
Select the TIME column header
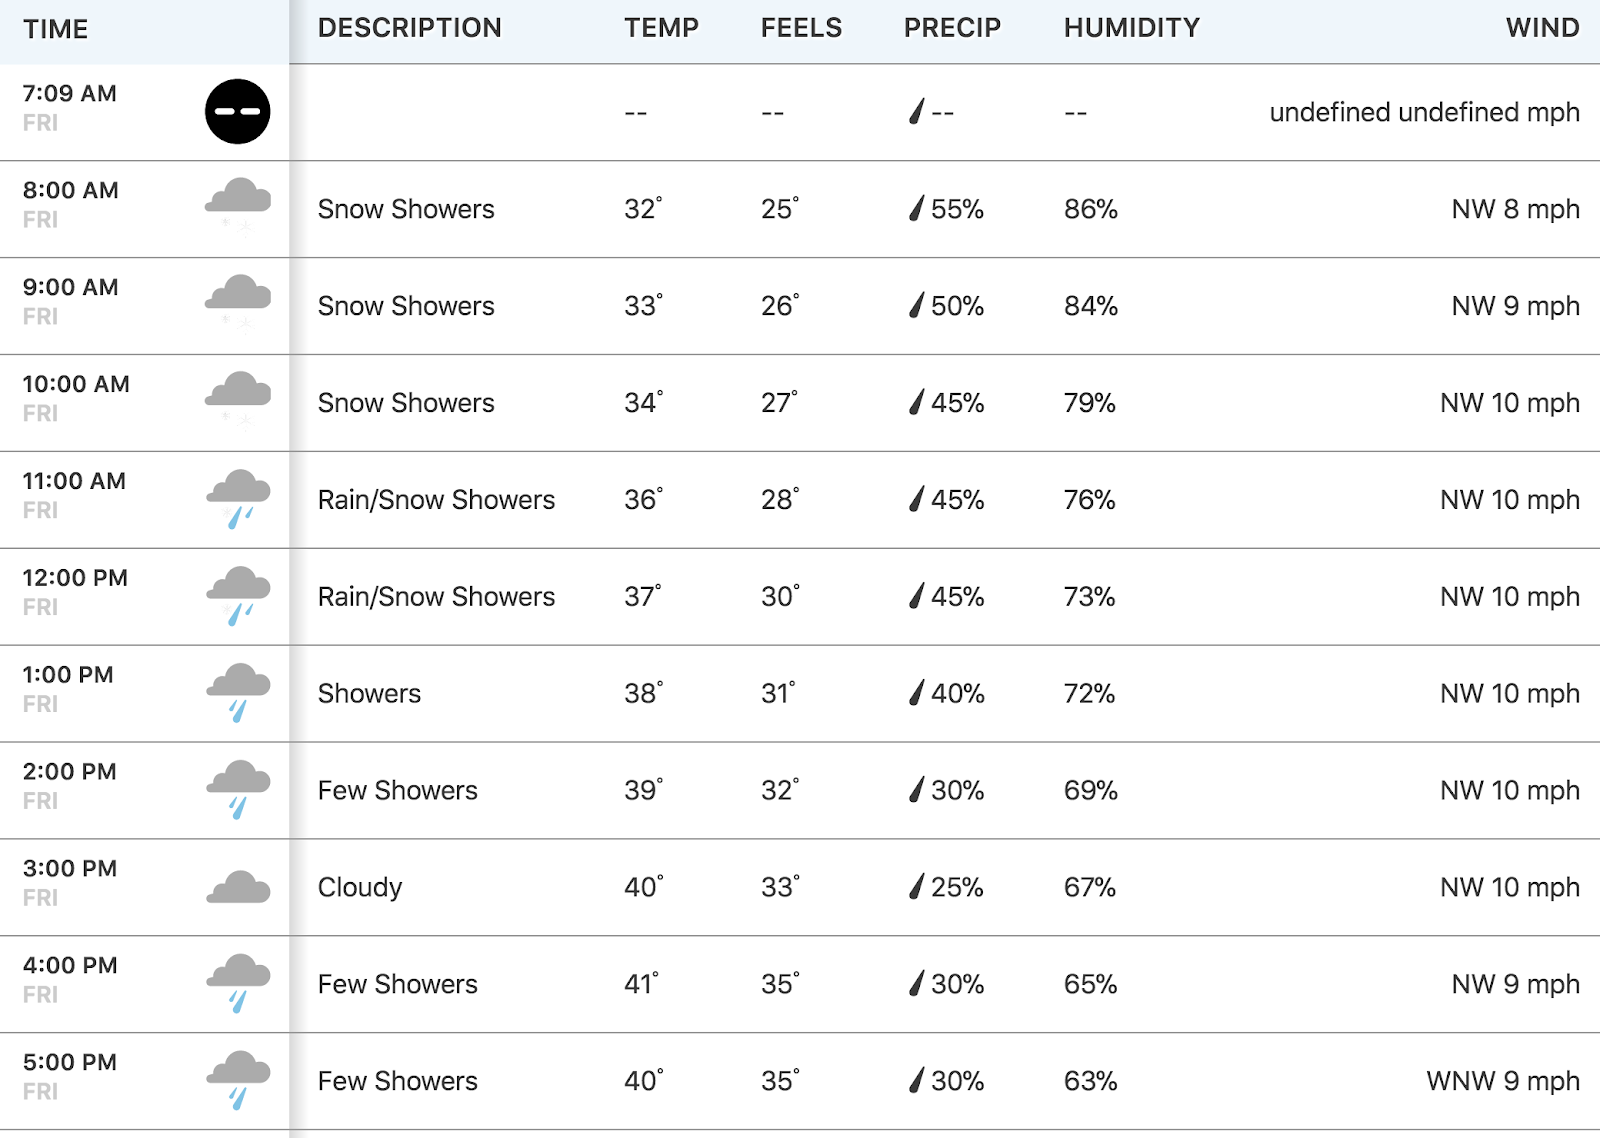pos(56,29)
